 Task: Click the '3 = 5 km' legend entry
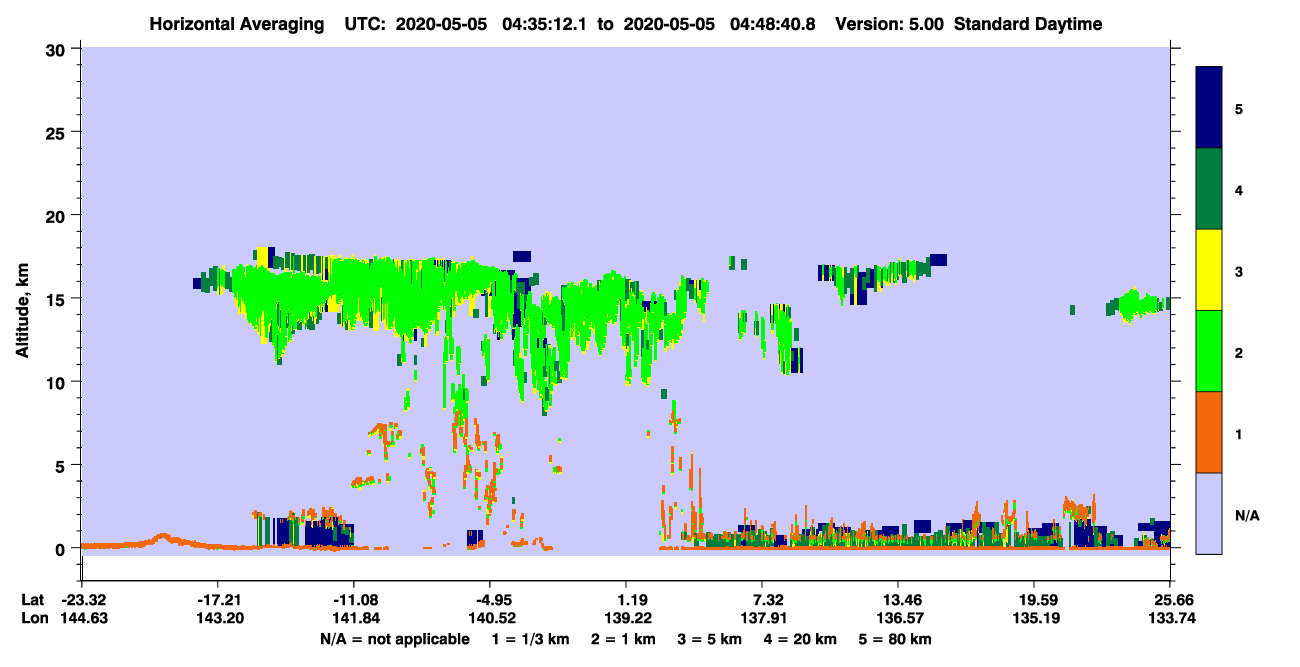tap(709, 639)
